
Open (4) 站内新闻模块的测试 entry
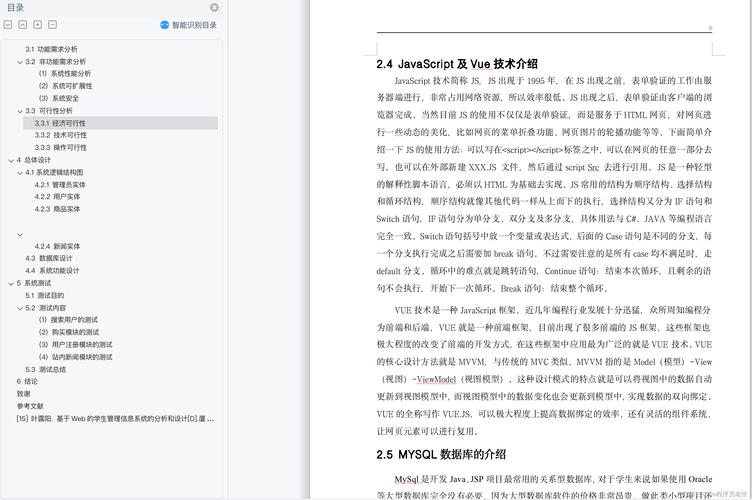(75, 357)
